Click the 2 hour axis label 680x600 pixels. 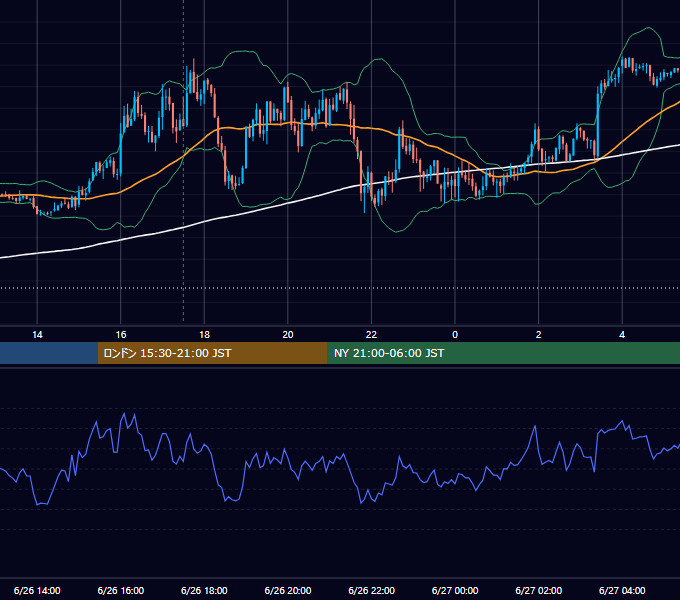[x=539, y=335]
